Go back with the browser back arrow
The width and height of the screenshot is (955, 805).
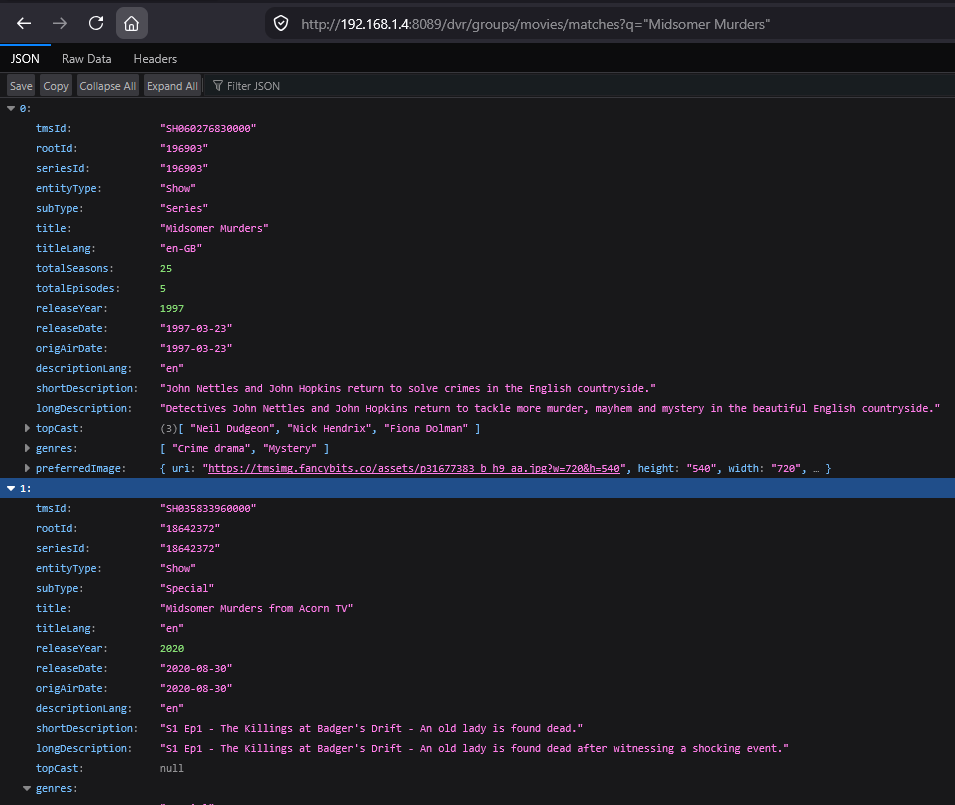[24, 23]
